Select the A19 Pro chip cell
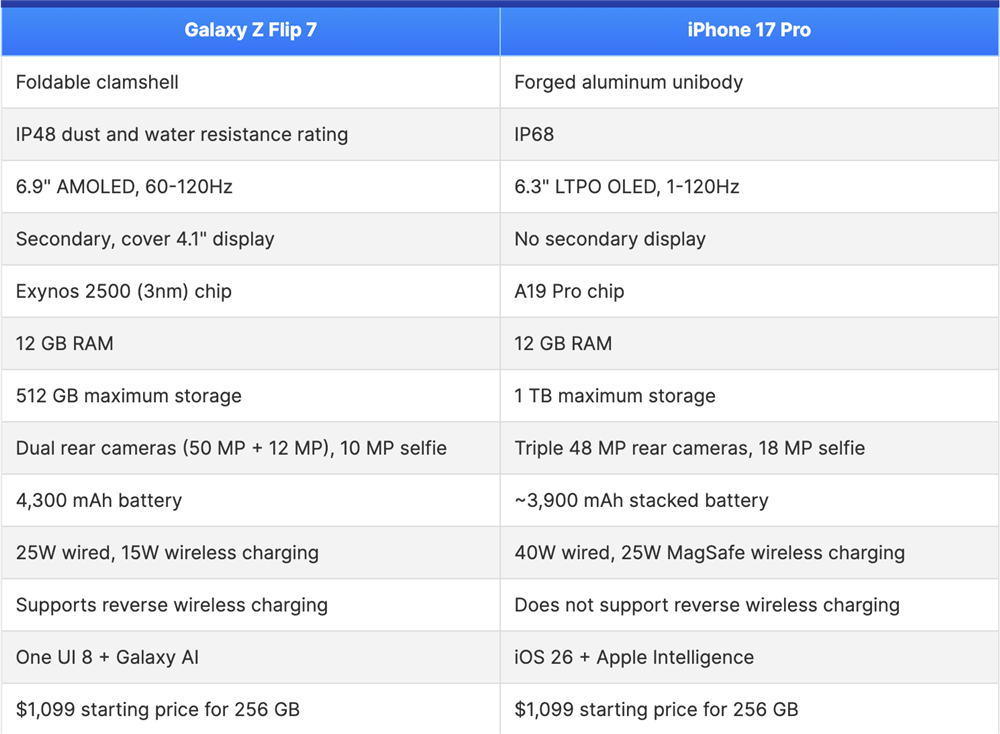 point(569,291)
